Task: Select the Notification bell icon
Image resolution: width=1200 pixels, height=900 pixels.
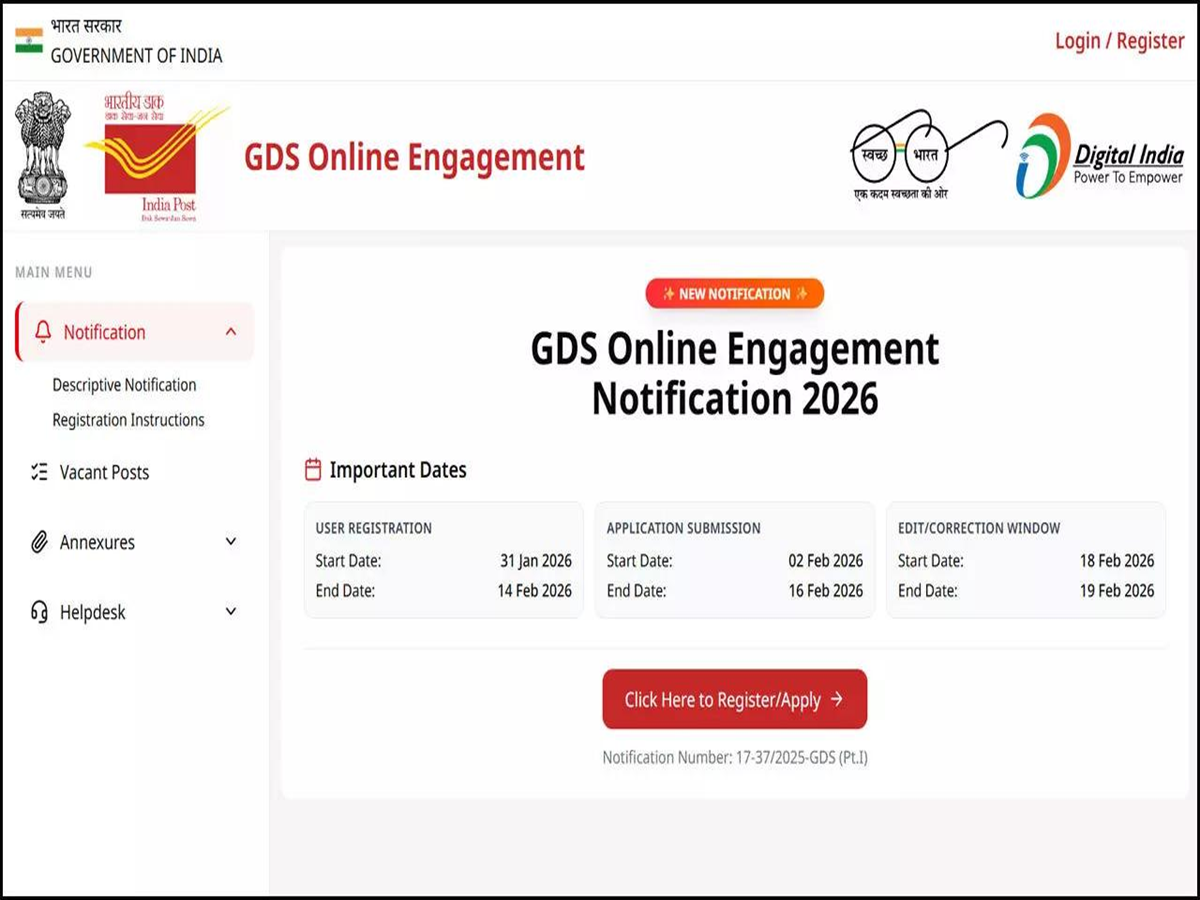Action: click(42, 331)
